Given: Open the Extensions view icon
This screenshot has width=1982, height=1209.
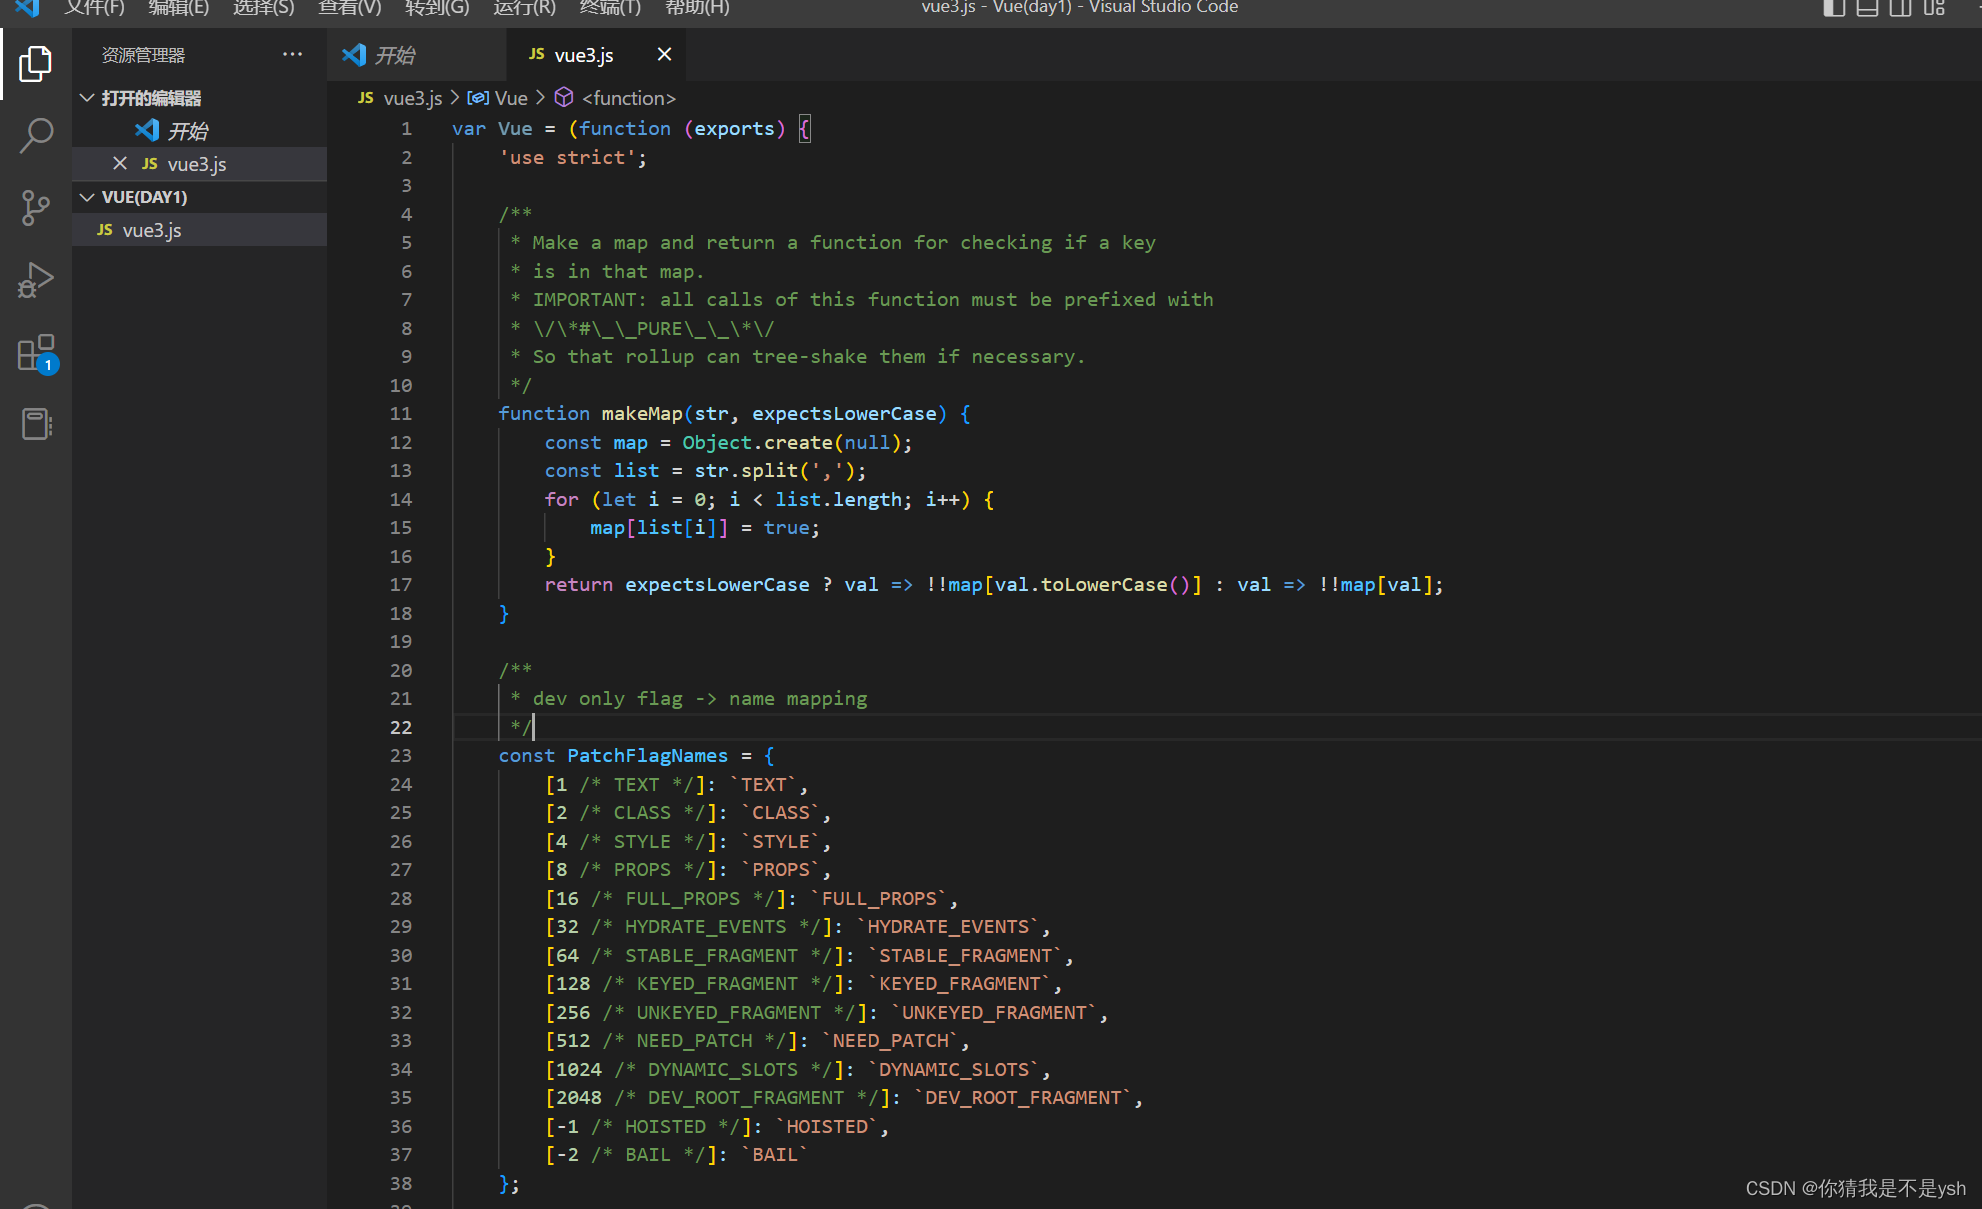Looking at the screenshot, I should [35, 353].
